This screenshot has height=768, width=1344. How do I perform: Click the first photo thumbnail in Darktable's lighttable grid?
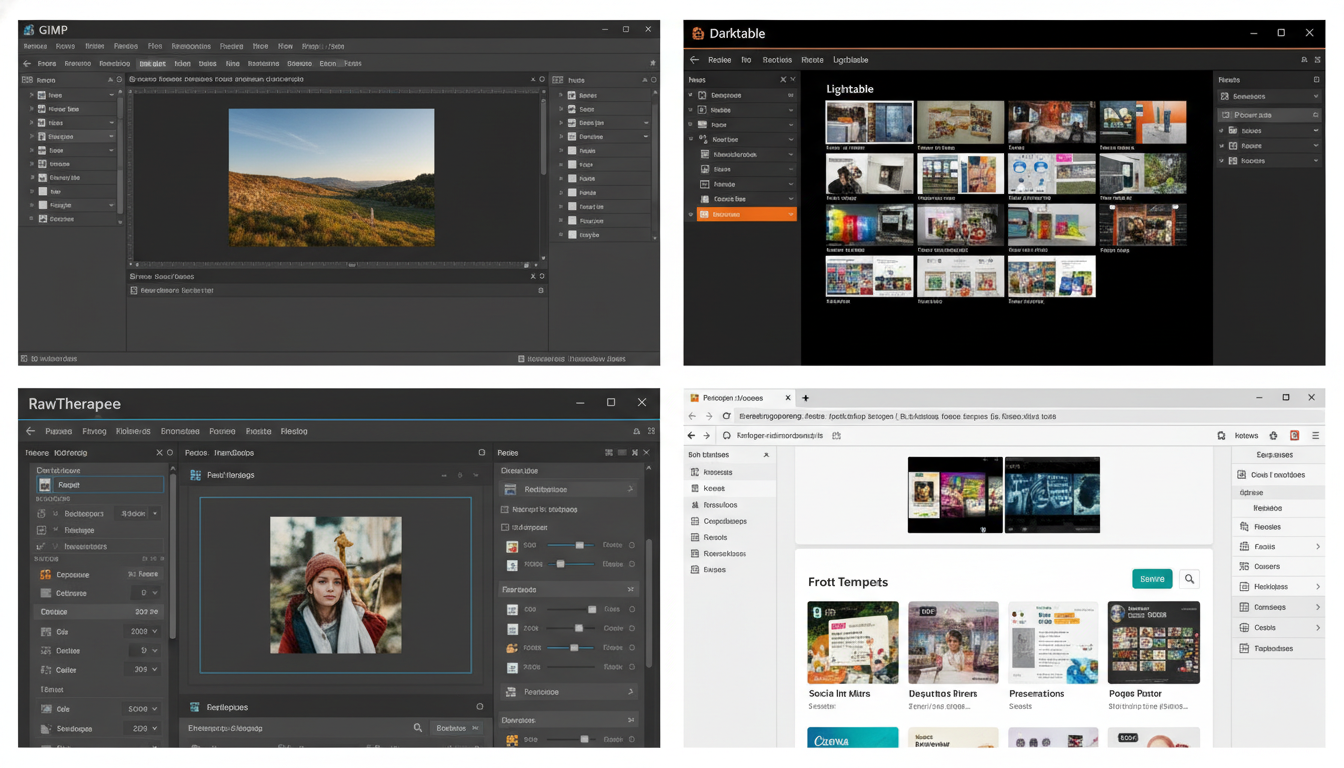click(x=869, y=122)
